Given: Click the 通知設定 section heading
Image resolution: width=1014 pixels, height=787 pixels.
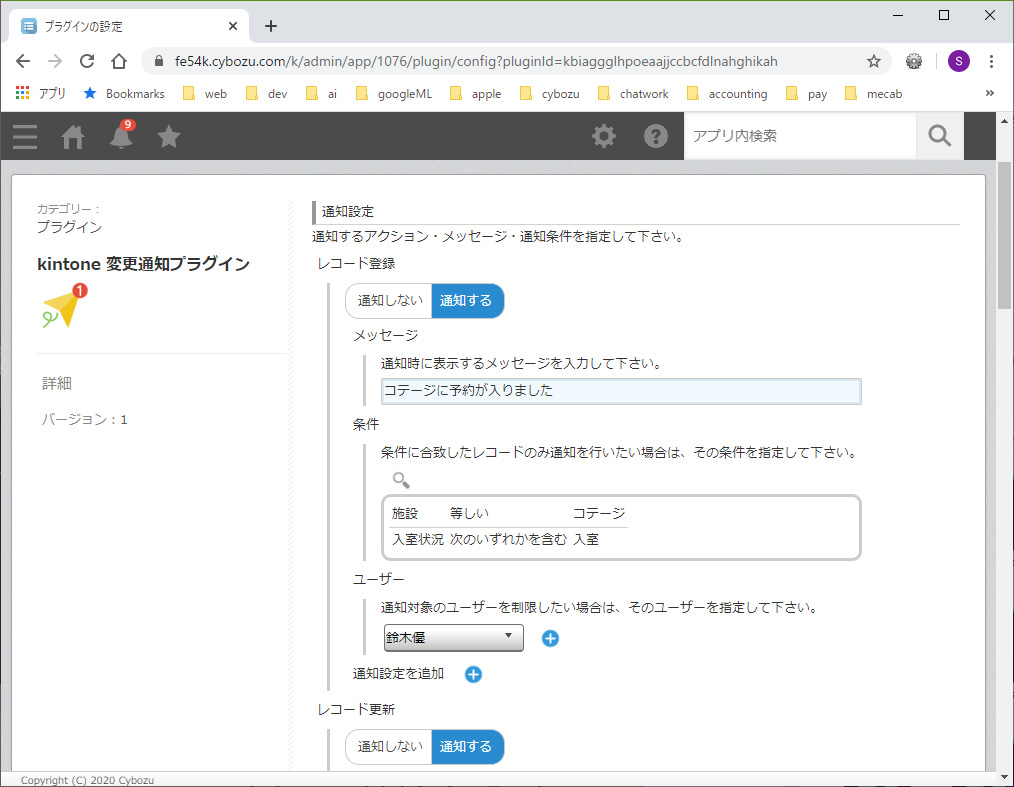Looking at the screenshot, I should 348,211.
